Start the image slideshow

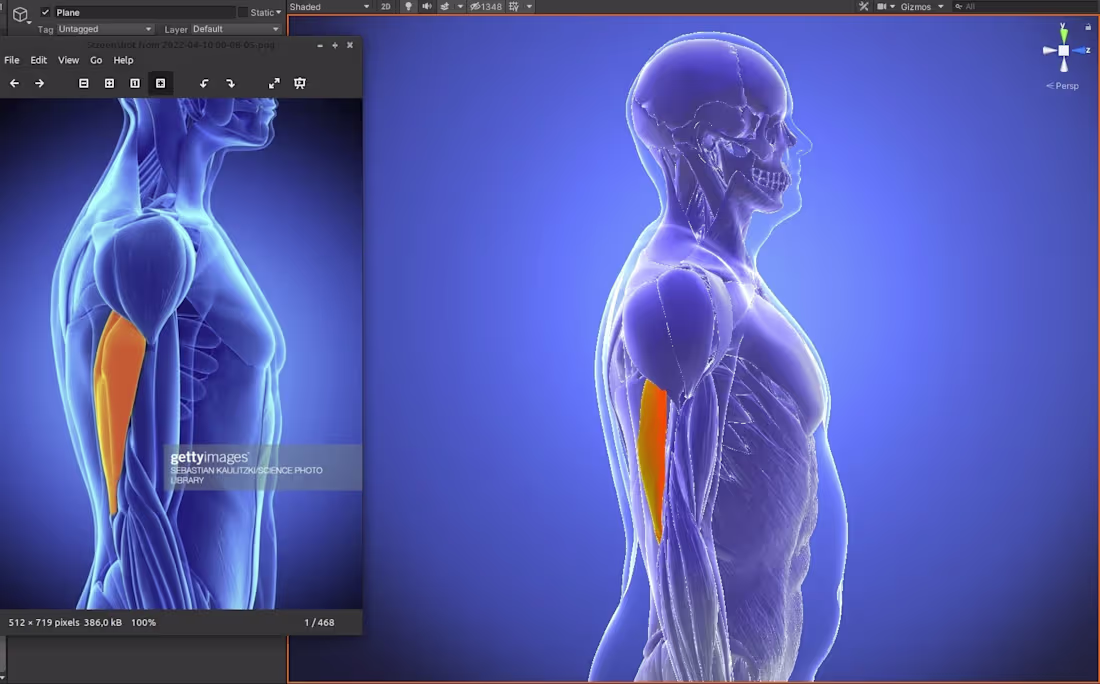299,83
